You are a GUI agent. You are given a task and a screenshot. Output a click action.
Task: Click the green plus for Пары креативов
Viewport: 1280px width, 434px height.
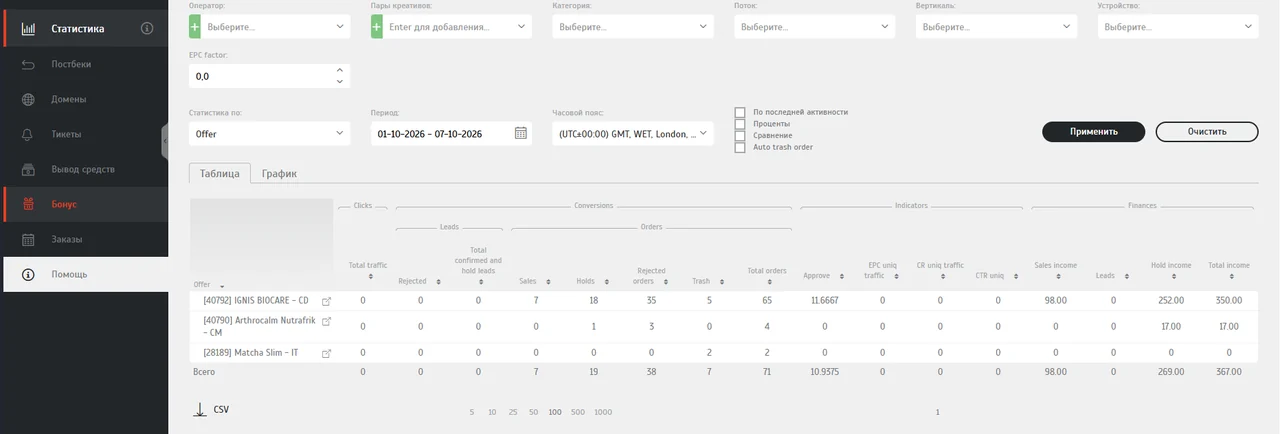[377, 27]
